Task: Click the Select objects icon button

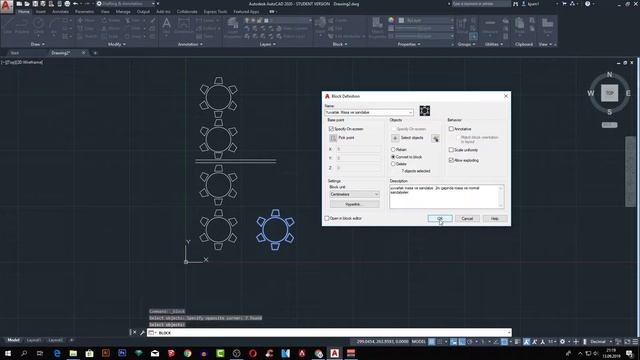Action: tap(395, 138)
